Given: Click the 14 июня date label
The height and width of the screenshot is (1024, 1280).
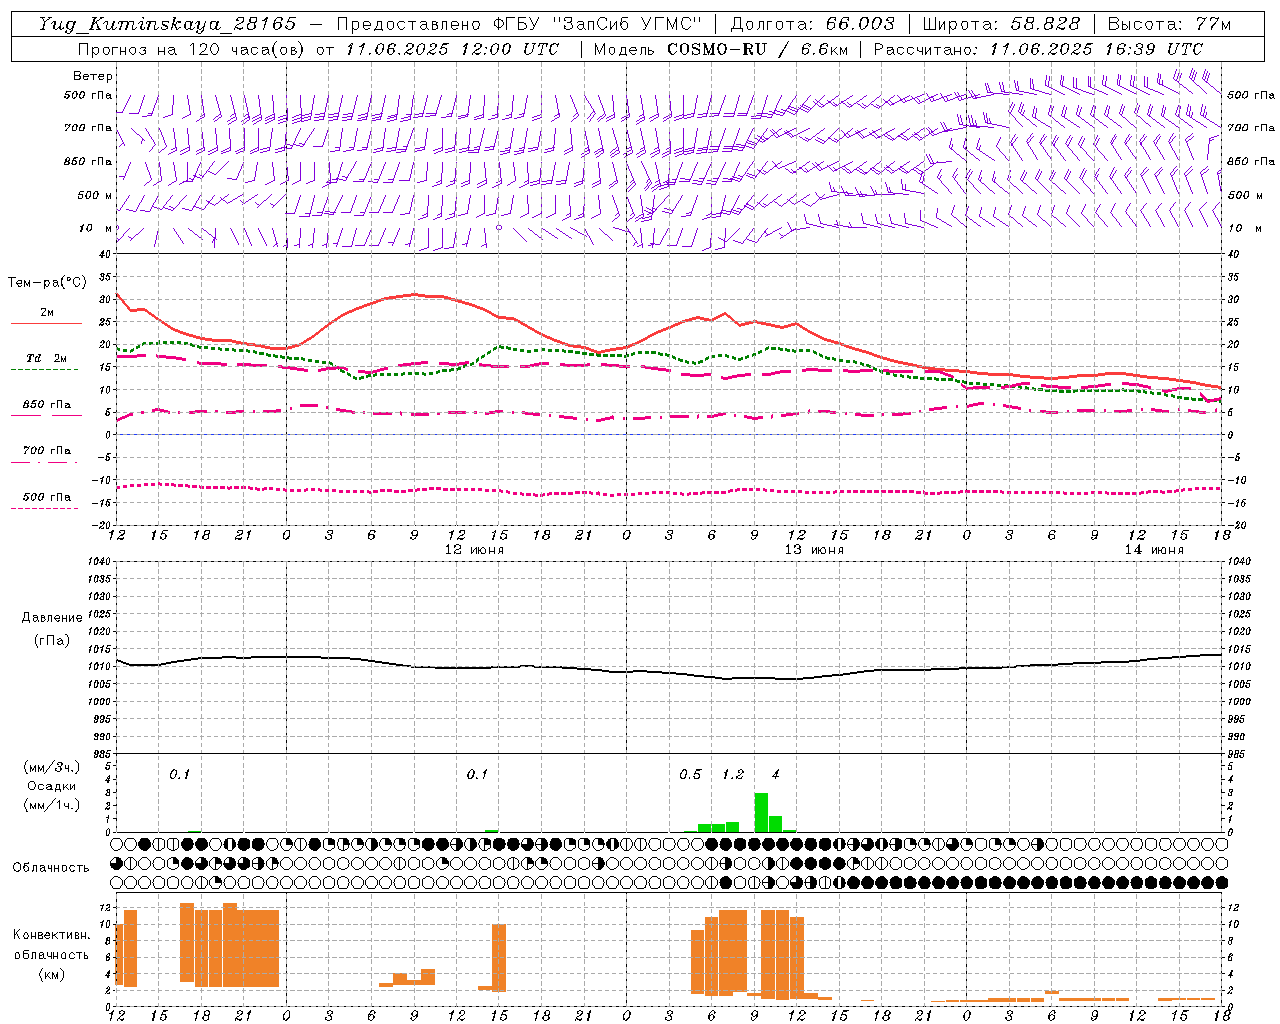Looking at the screenshot, I should coord(1153,550).
